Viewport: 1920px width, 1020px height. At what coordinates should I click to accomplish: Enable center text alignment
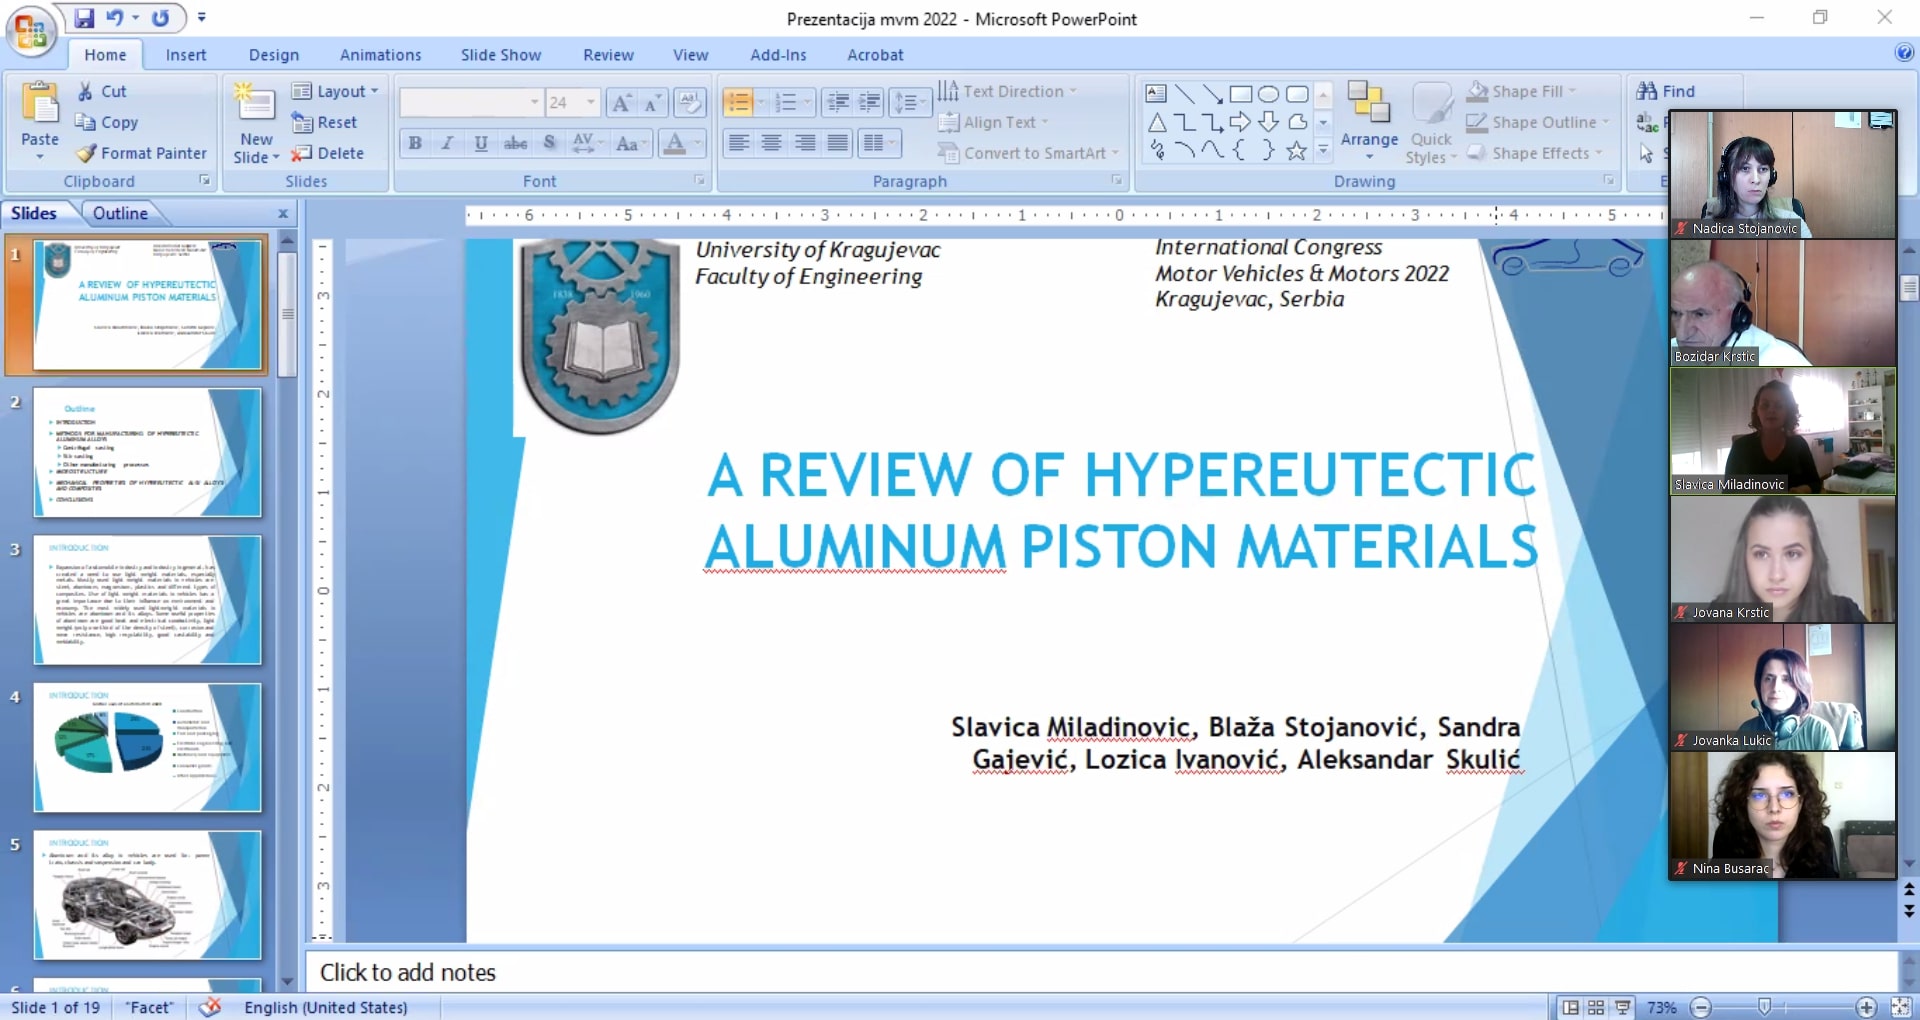pos(771,143)
